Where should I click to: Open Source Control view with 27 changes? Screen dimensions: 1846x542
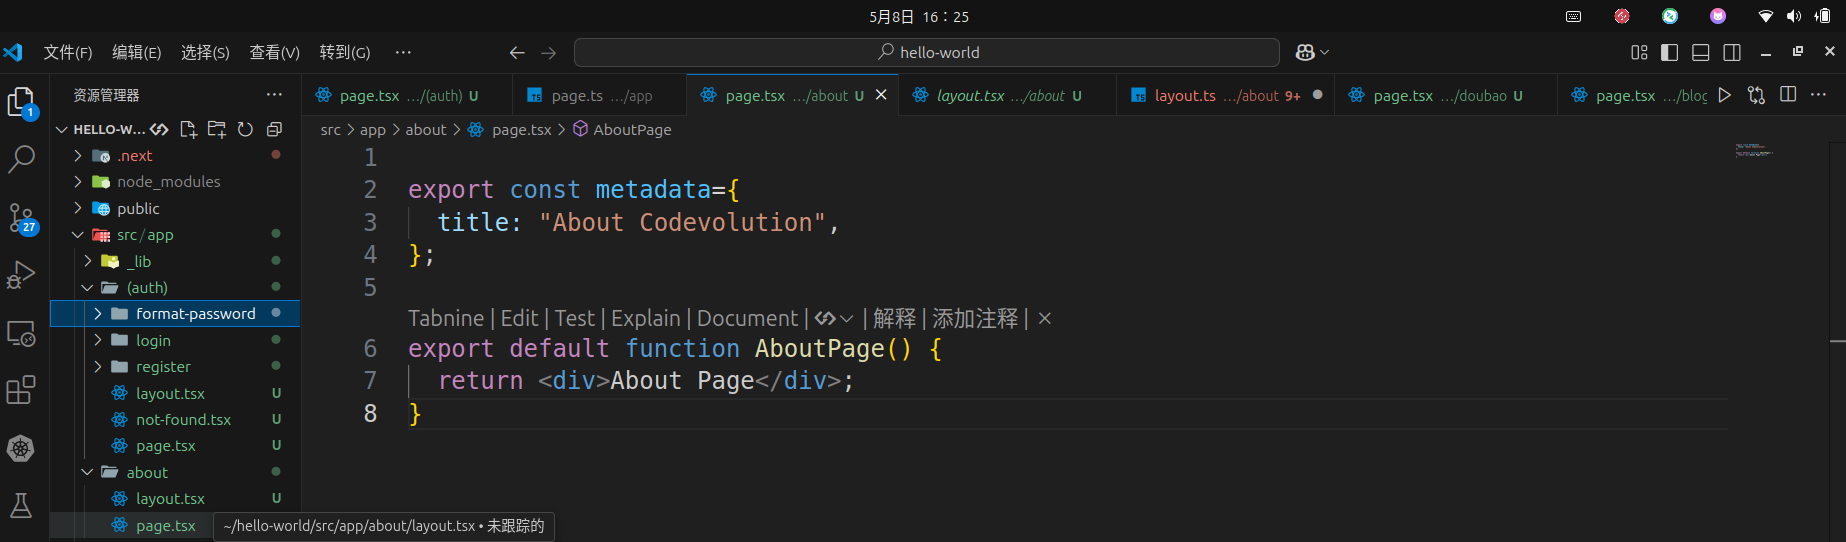point(21,218)
